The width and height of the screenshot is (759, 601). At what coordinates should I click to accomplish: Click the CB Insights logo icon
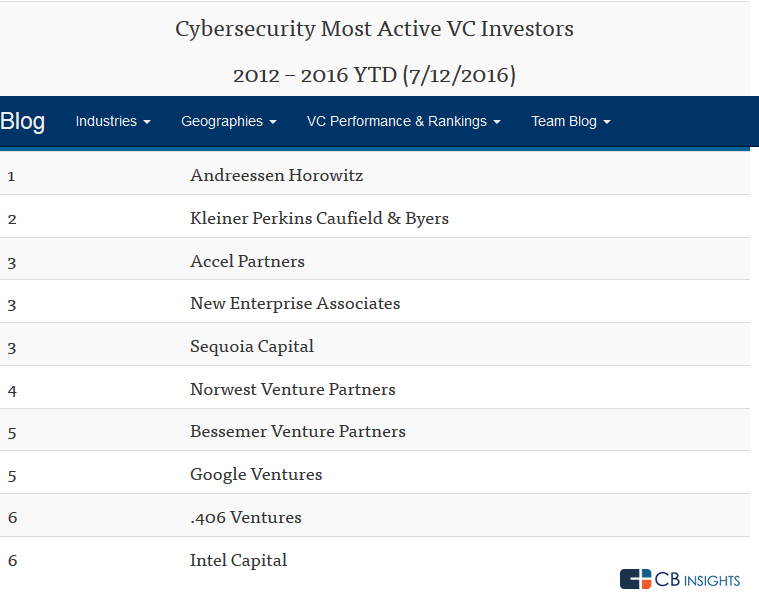point(635,579)
